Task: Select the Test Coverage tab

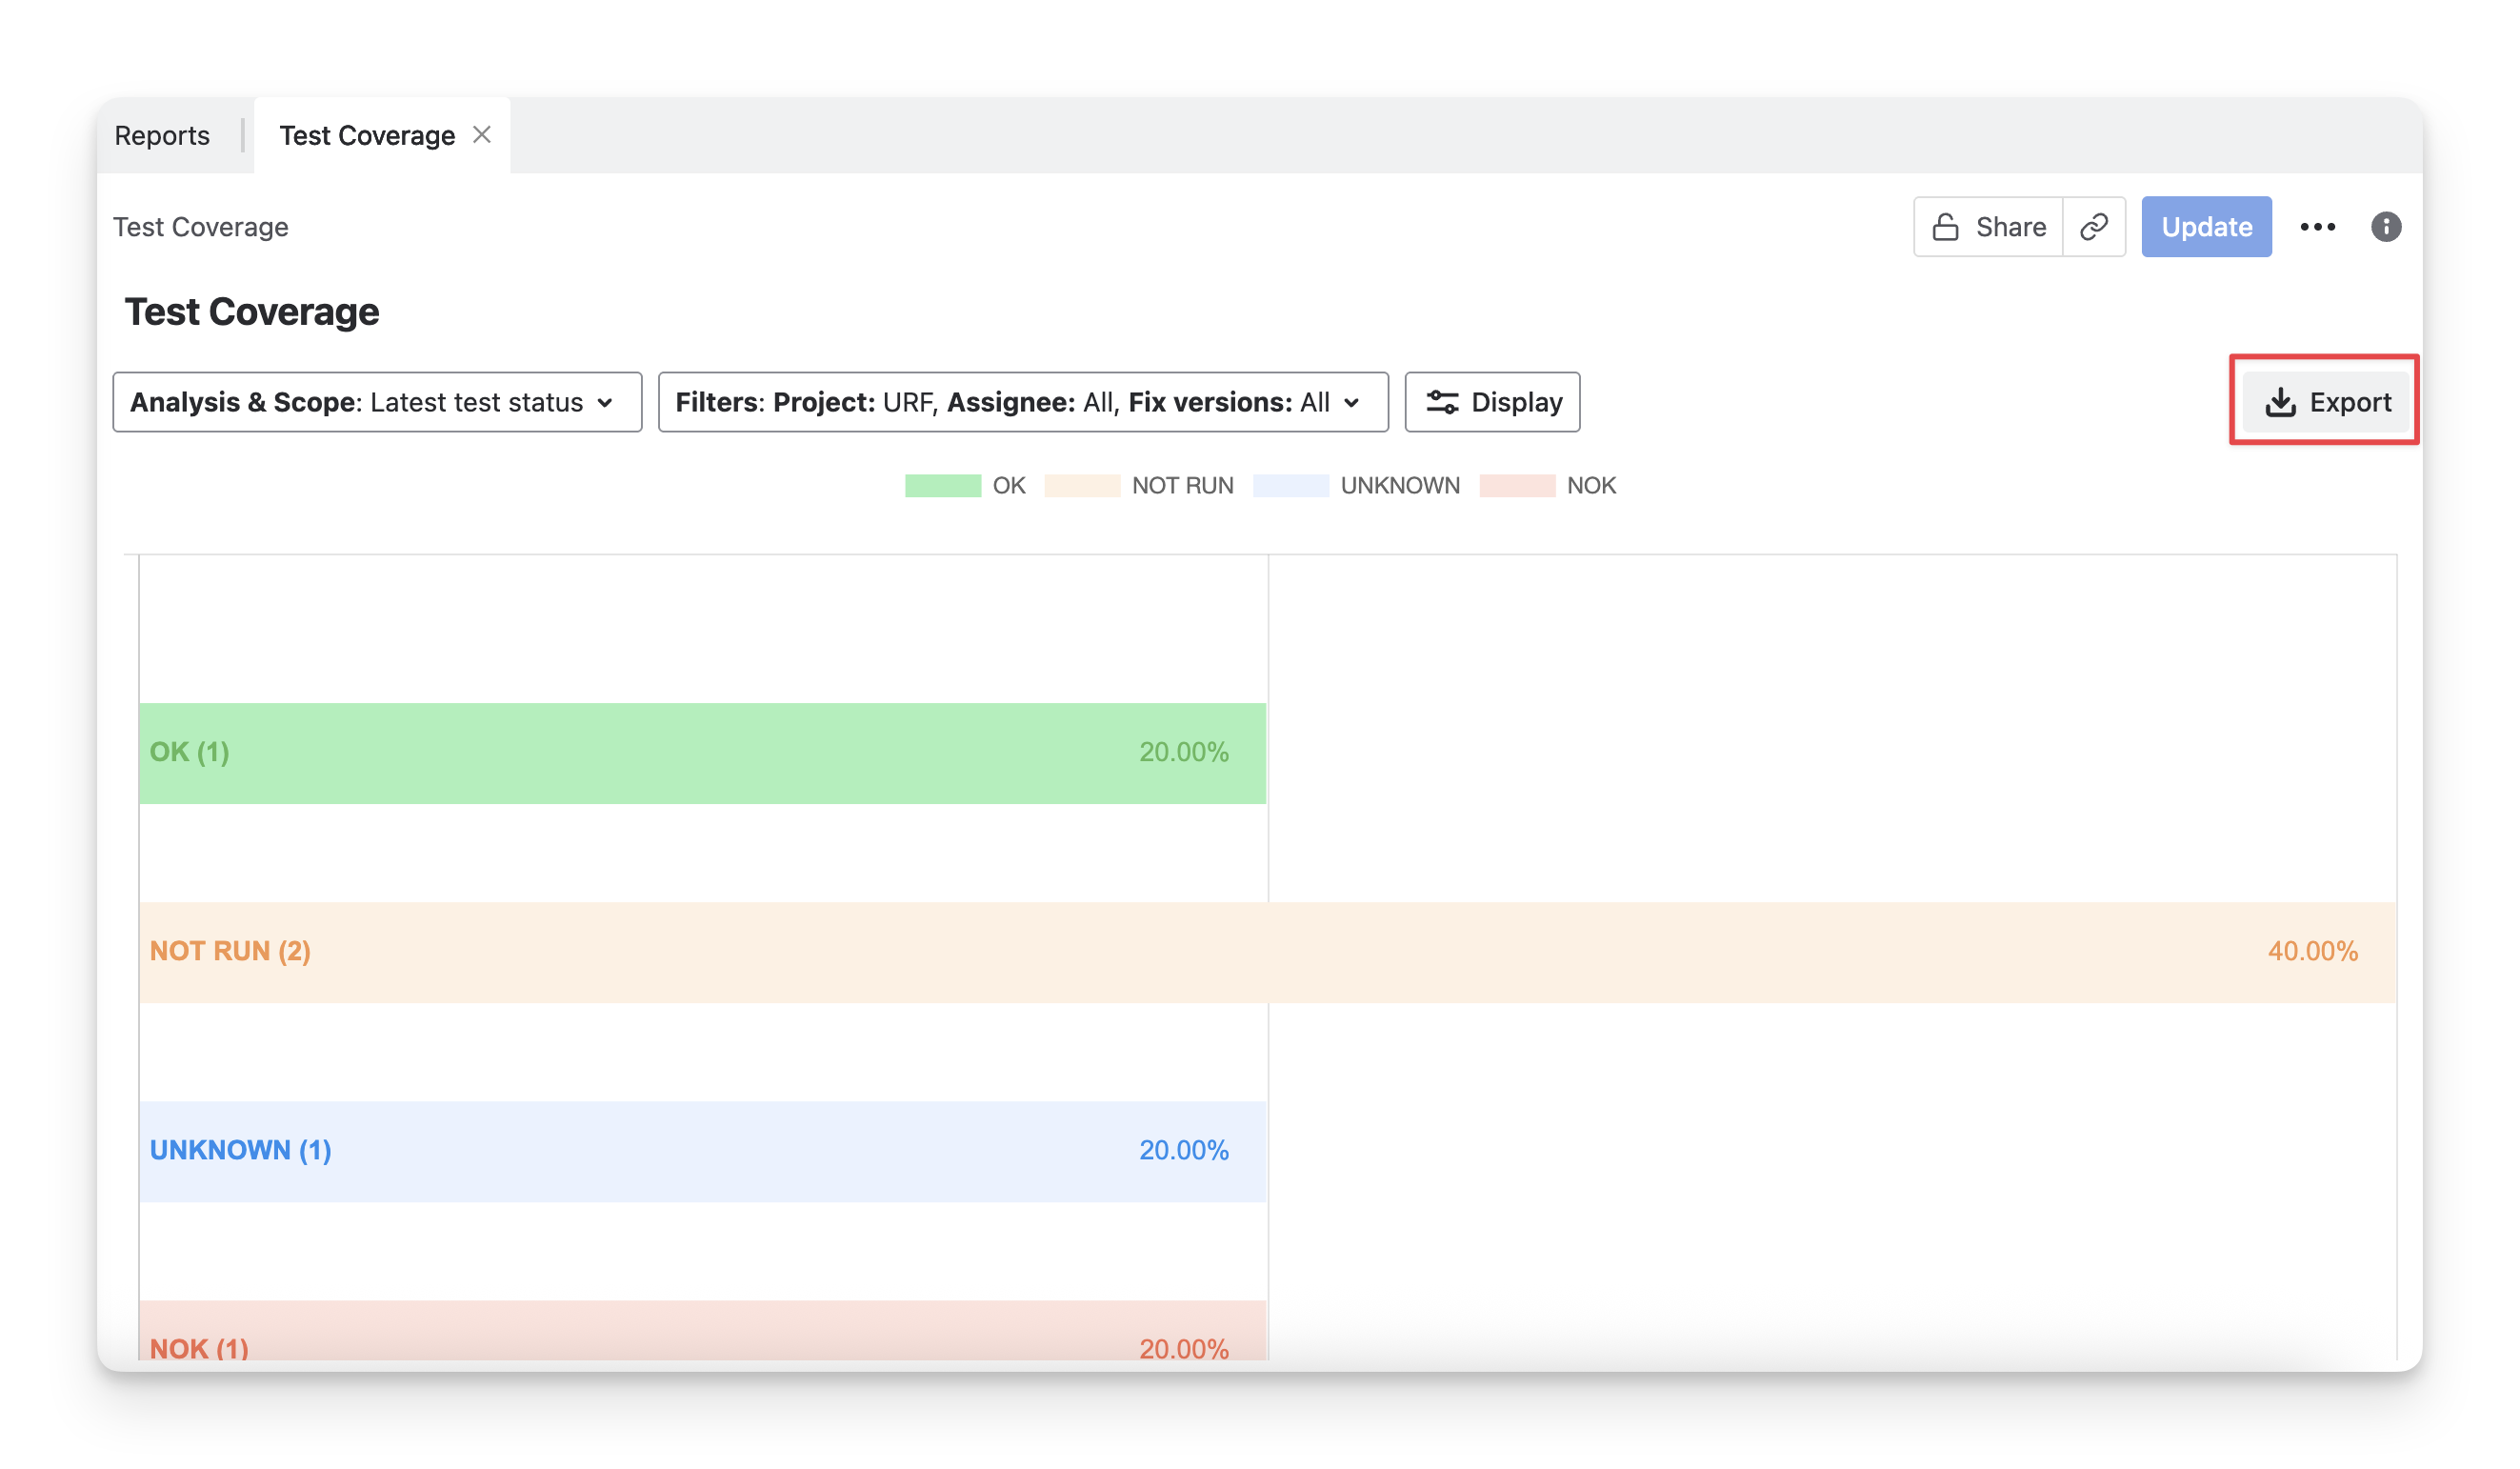Action: coord(366,135)
